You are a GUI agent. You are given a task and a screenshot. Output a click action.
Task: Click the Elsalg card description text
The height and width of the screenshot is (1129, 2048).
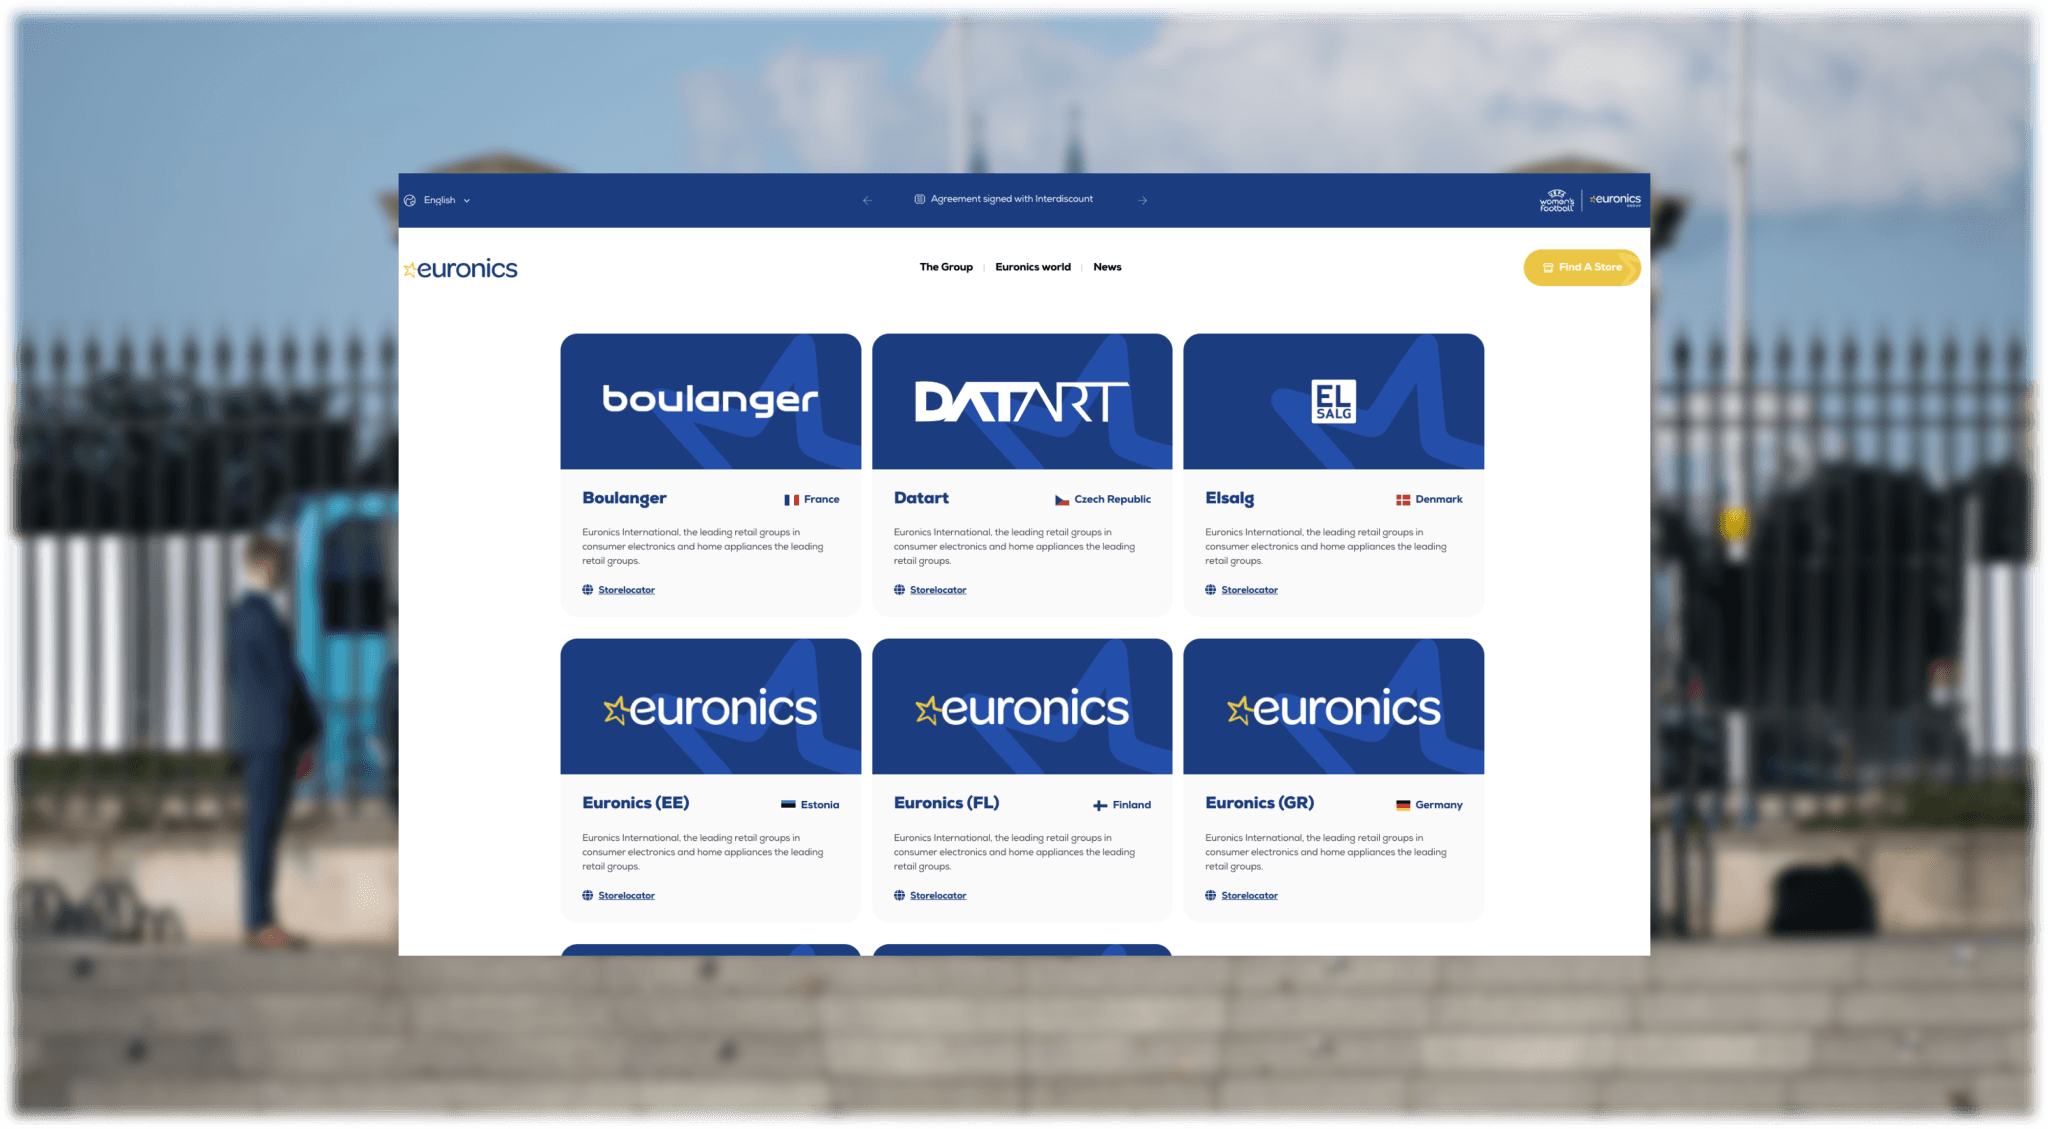pos(1326,547)
